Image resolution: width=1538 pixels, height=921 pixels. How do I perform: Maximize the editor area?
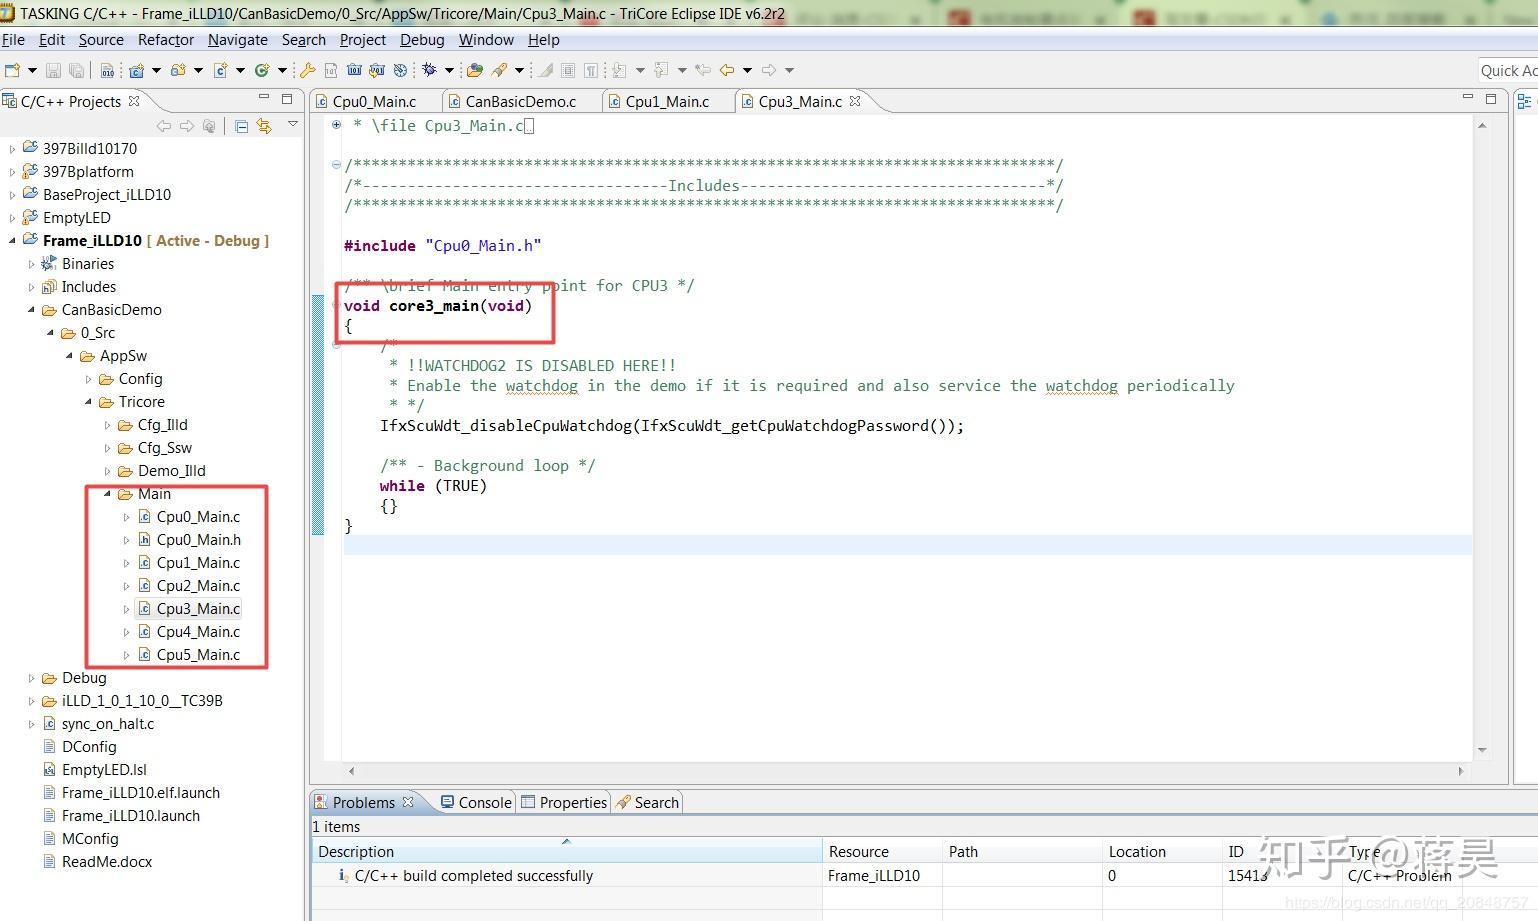1491,98
